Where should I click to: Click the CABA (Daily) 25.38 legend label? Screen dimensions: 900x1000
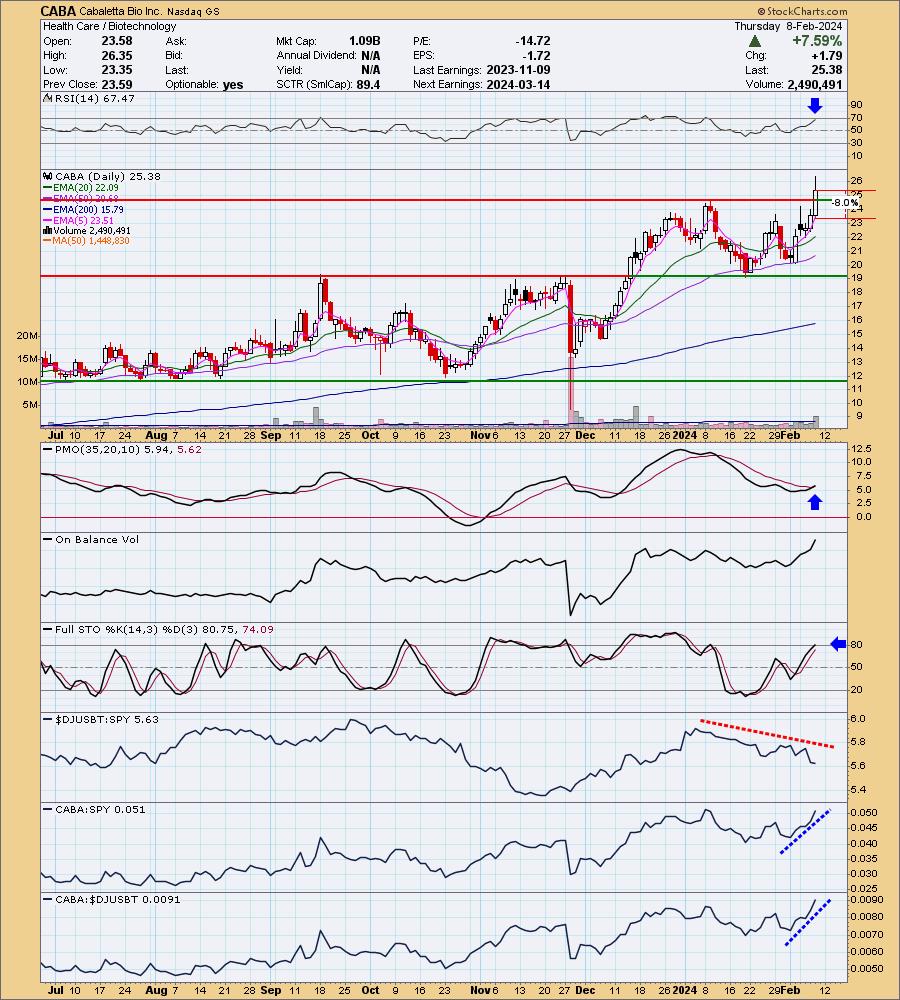[108, 176]
